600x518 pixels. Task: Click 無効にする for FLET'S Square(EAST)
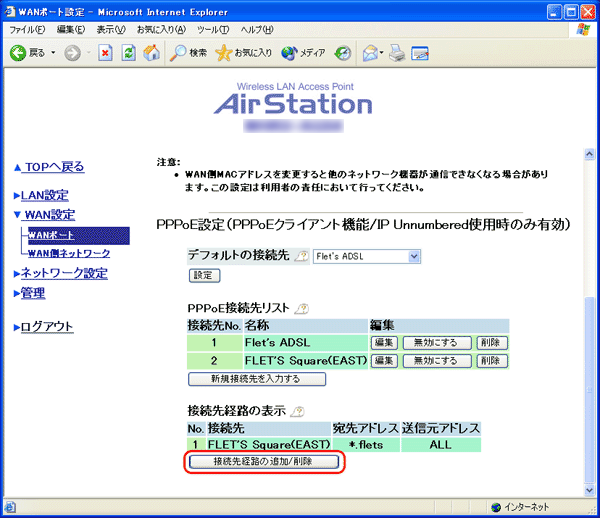click(437, 361)
